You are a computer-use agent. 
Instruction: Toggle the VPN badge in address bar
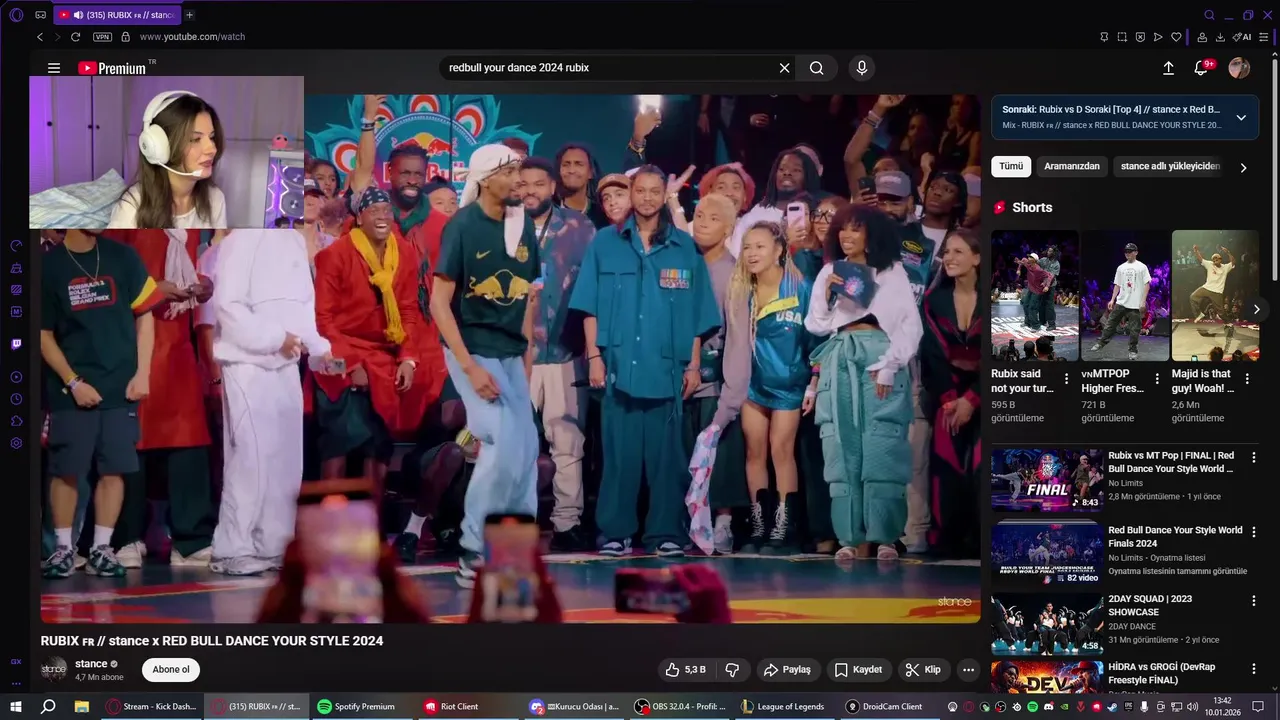(102, 37)
